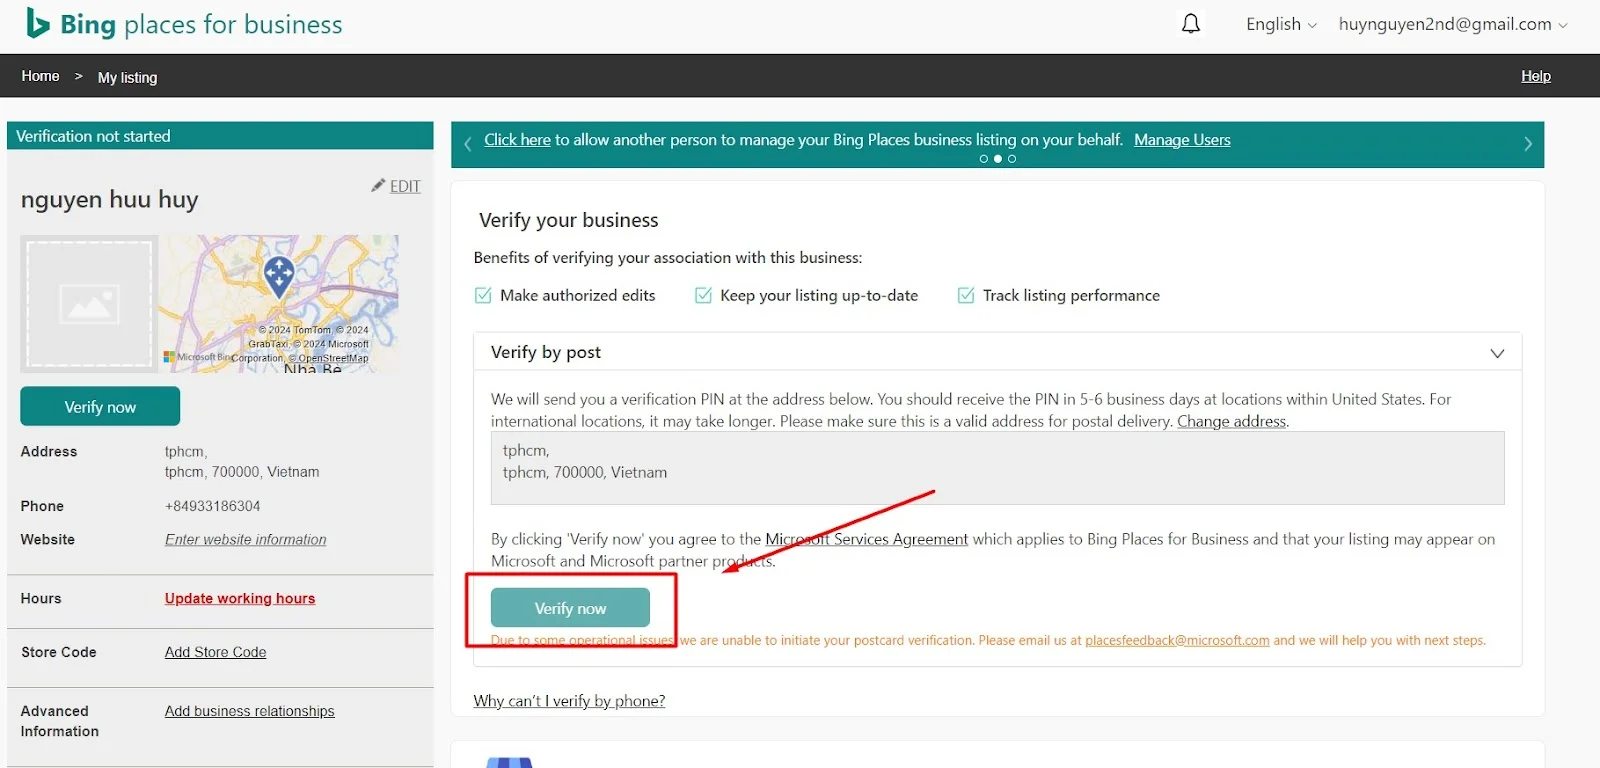Open Microsoft Services Agreement link
This screenshot has width=1600, height=768.
click(x=867, y=539)
